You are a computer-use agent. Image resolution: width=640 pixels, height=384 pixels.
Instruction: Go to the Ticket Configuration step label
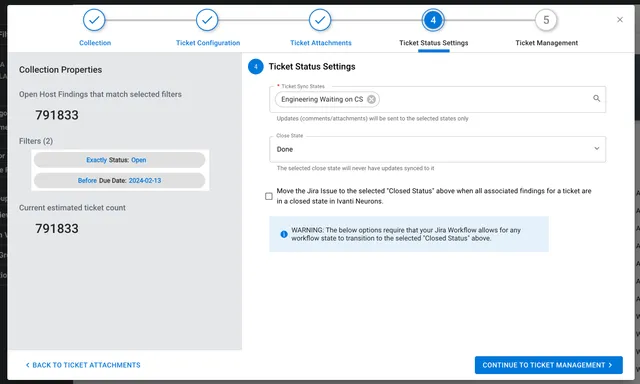tap(208, 43)
